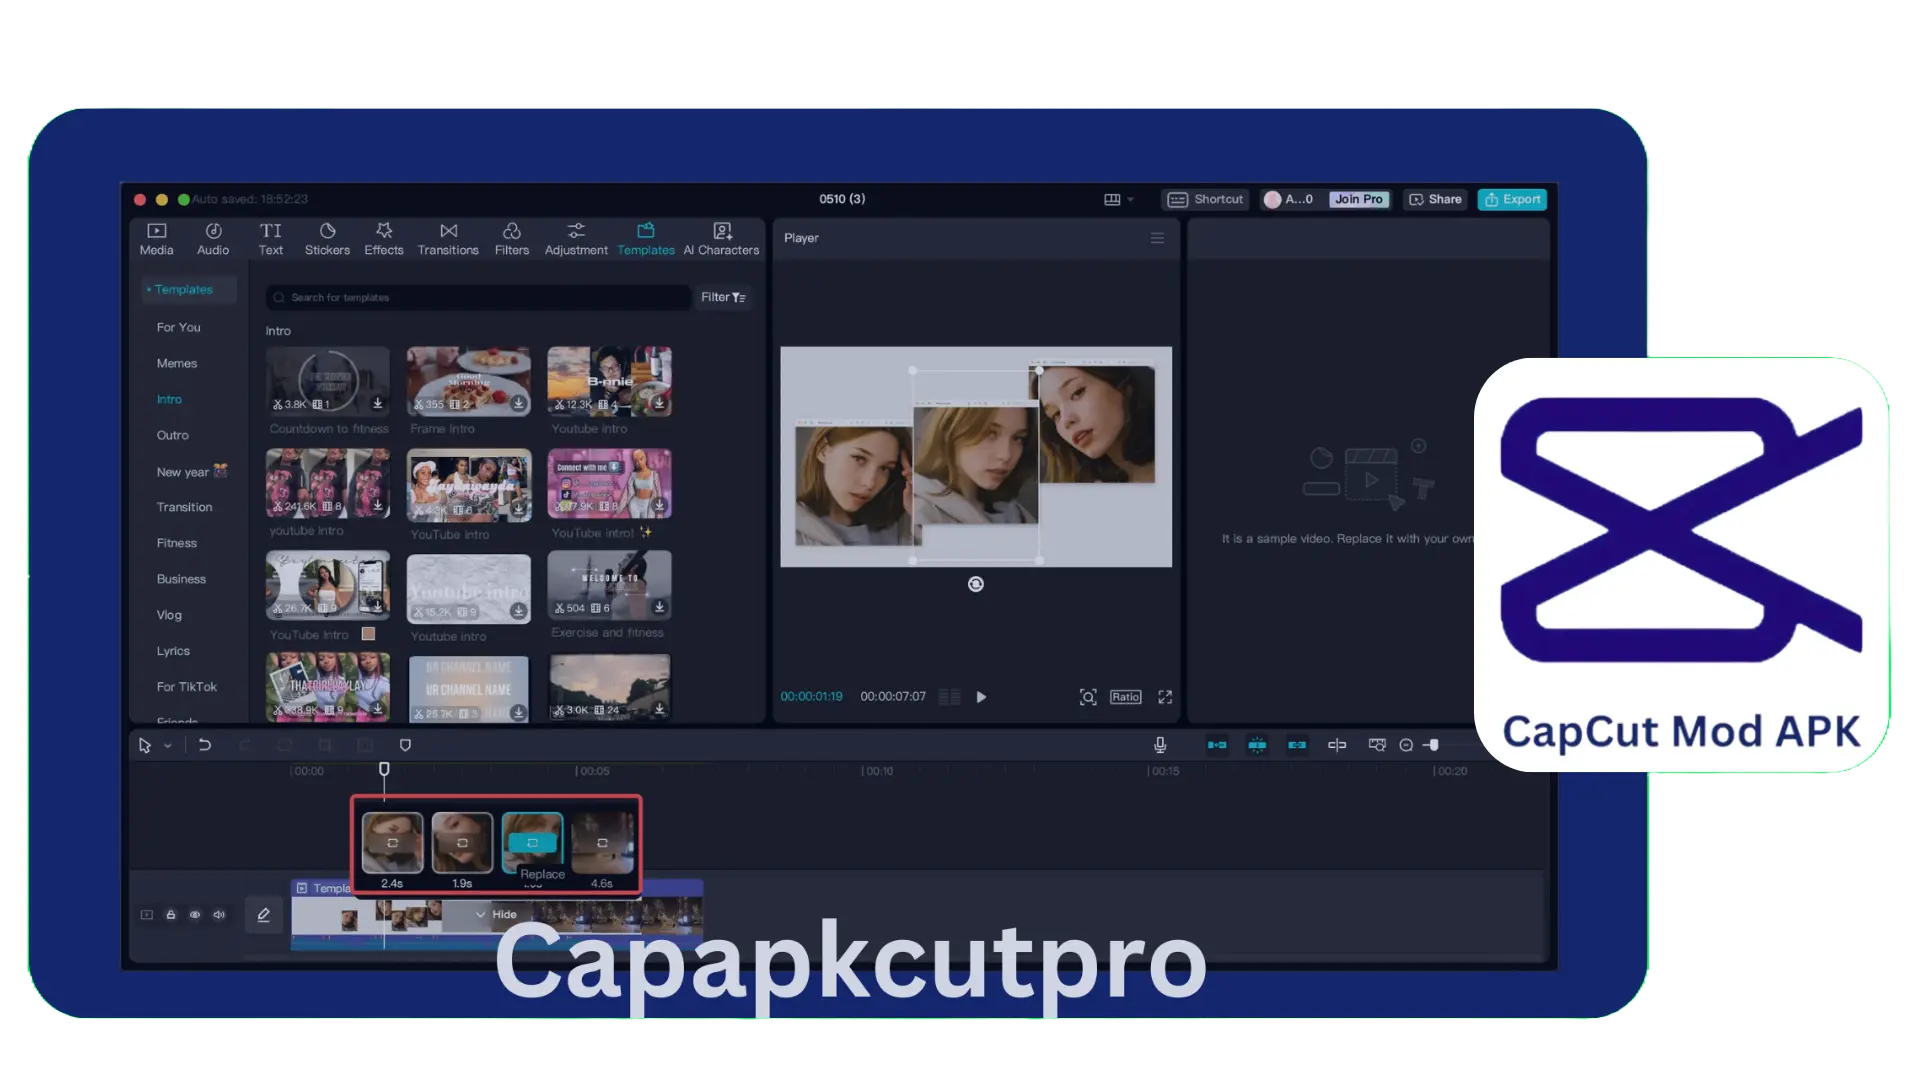Open the Player panel hamburger menu

pos(1157,238)
